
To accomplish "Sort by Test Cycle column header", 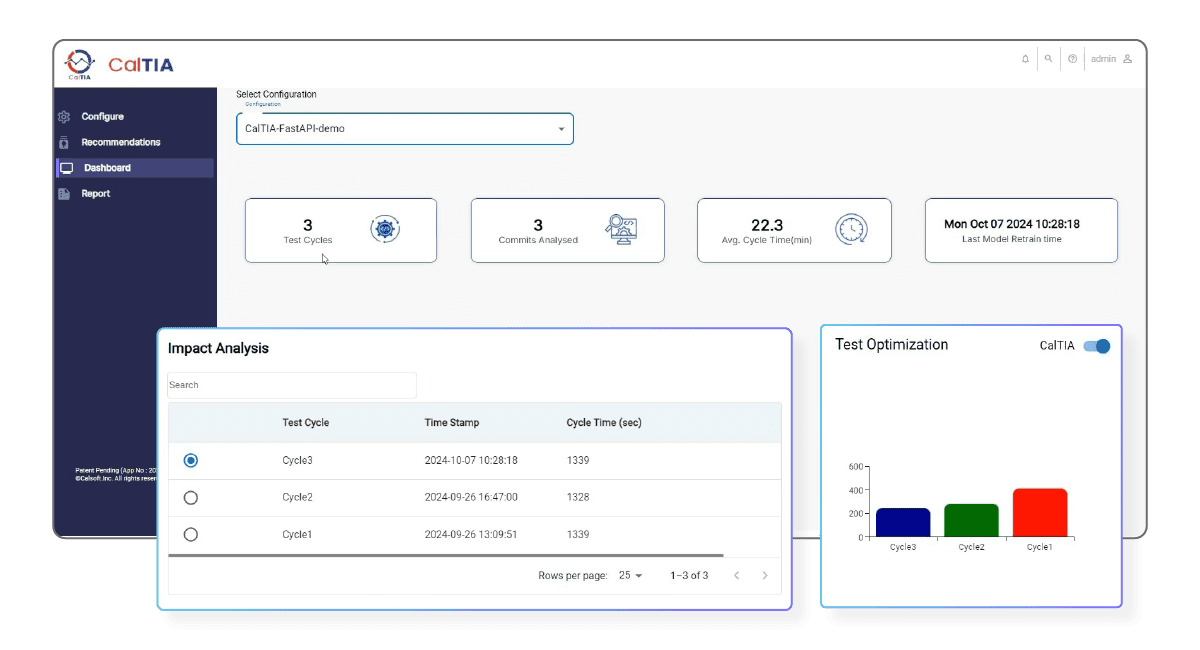I will pyautogui.click(x=305, y=422).
